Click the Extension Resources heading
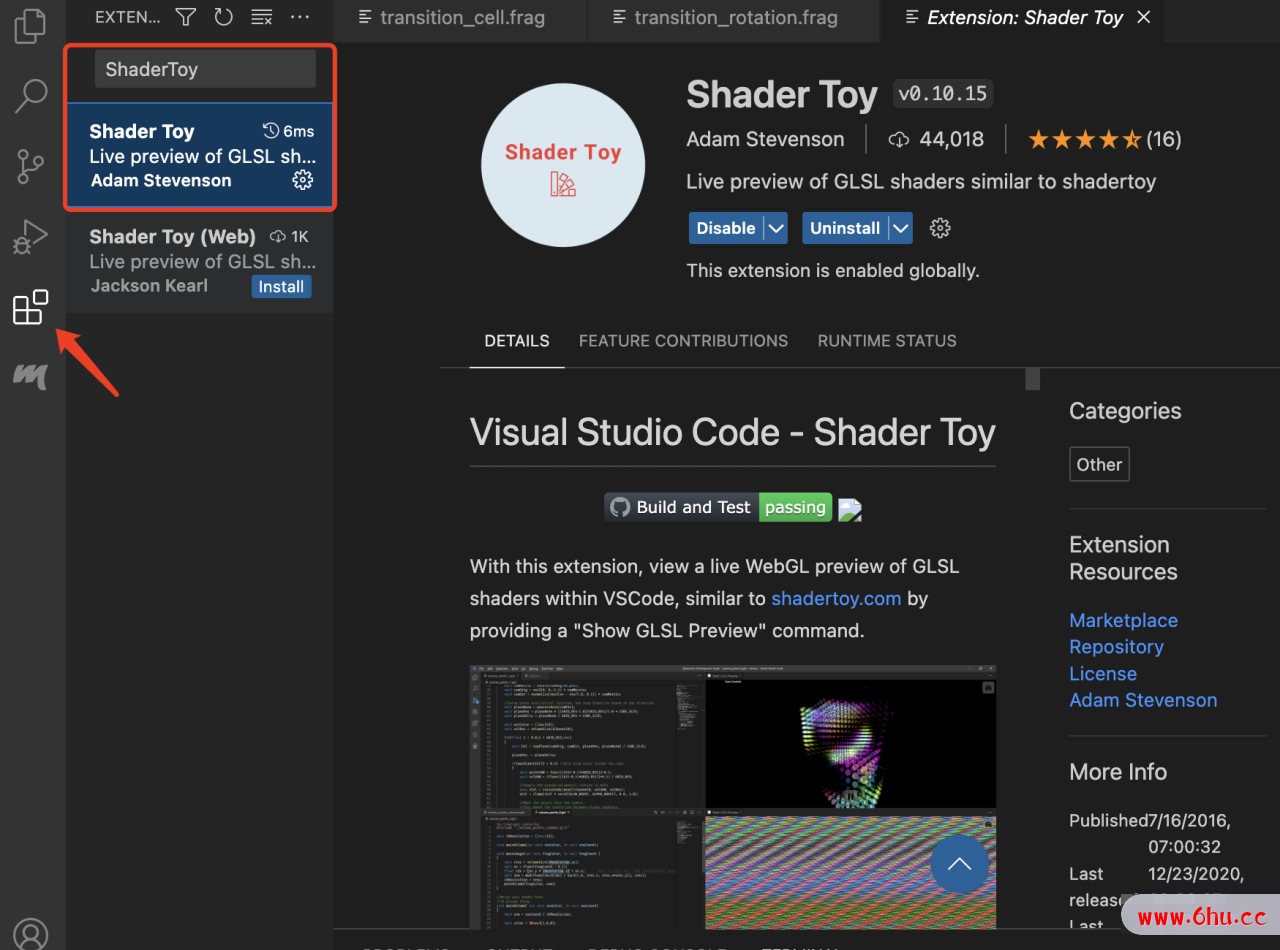Image resolution: width=1280 pixels, height=950 pixels. (1123, 558)
